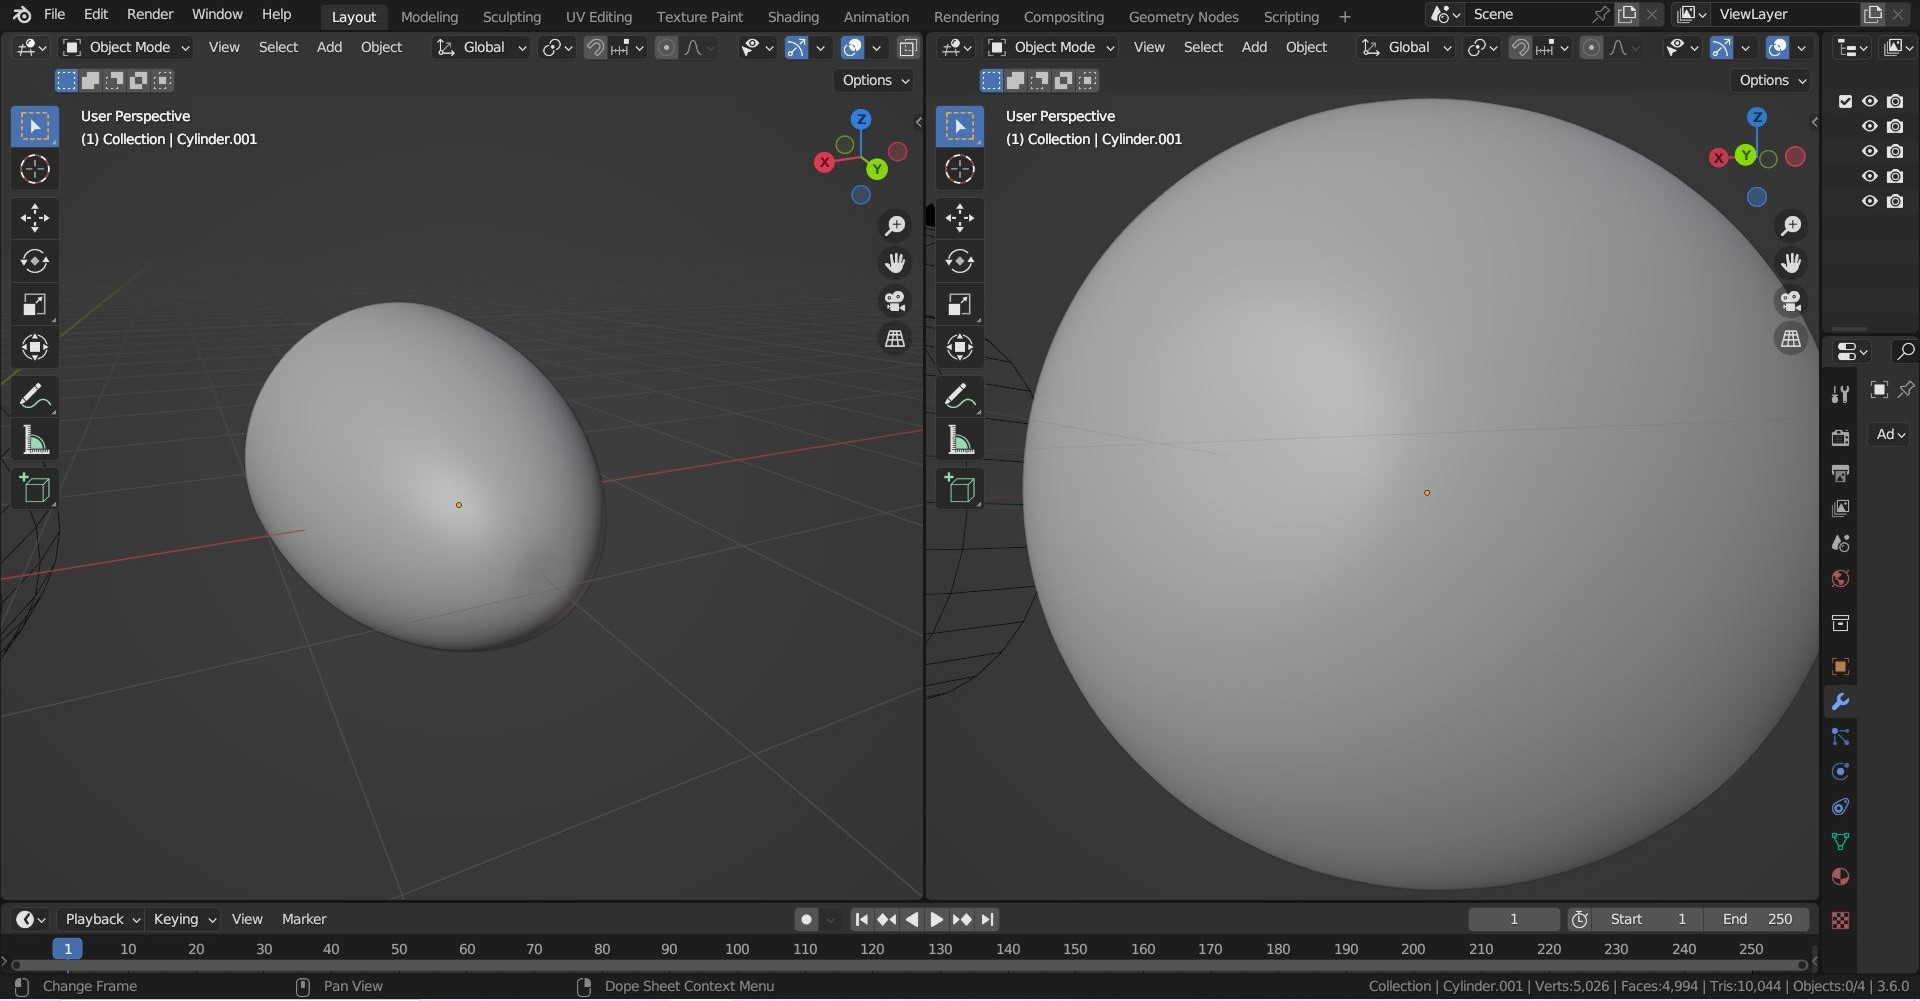Open the File menu

54,14
